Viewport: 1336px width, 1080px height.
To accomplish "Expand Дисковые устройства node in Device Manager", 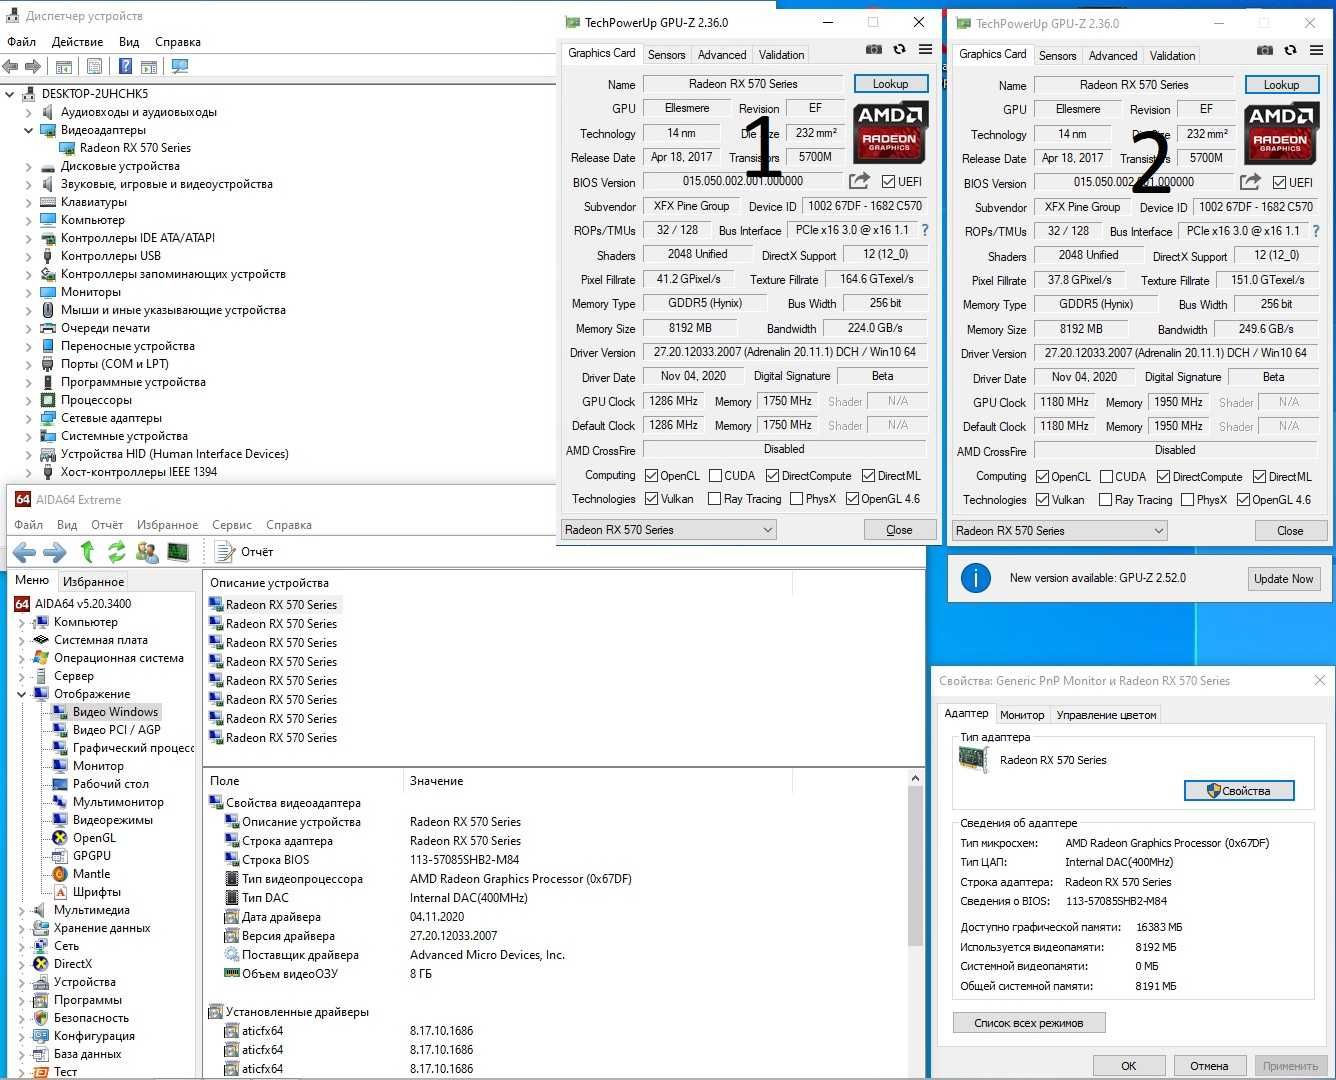I will click(28, 166).
